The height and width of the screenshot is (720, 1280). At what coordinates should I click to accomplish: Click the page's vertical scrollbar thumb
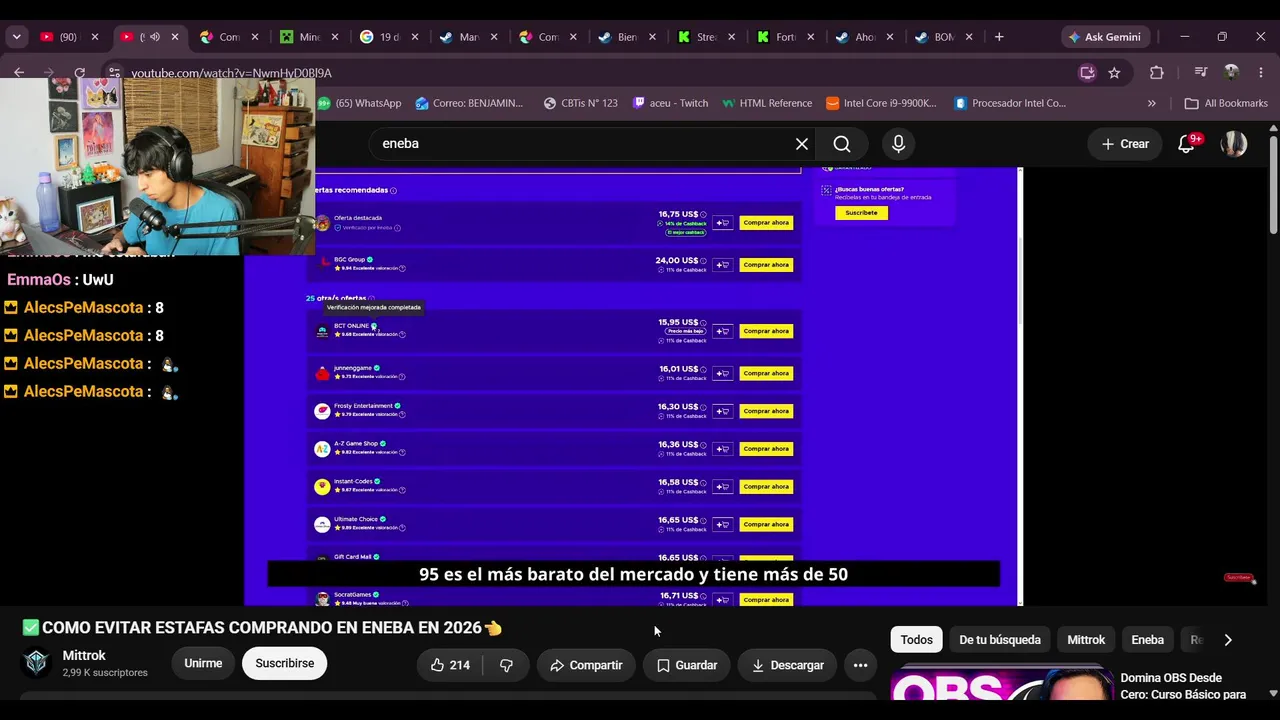(1273, 185)
